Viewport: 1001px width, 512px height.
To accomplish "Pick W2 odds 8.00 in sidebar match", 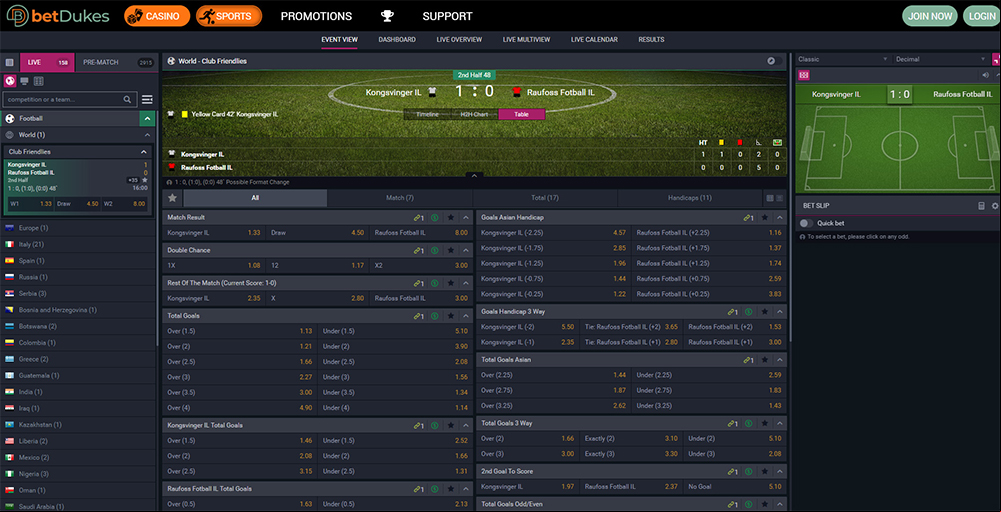I will [x=125, y=204].
